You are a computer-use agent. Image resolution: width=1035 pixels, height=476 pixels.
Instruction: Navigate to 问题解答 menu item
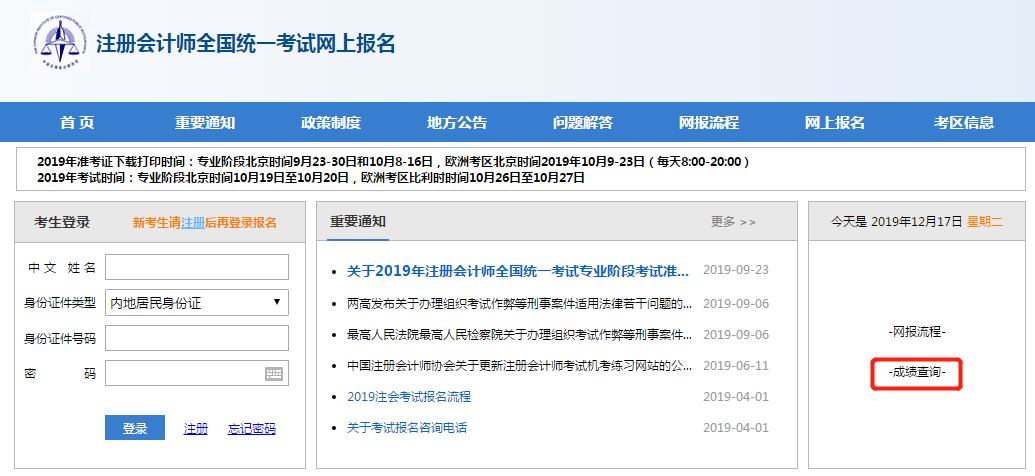pos(583,123)
